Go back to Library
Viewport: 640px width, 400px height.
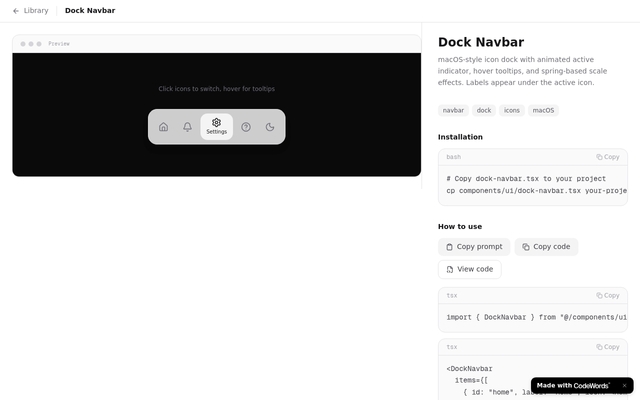(31, 11)
